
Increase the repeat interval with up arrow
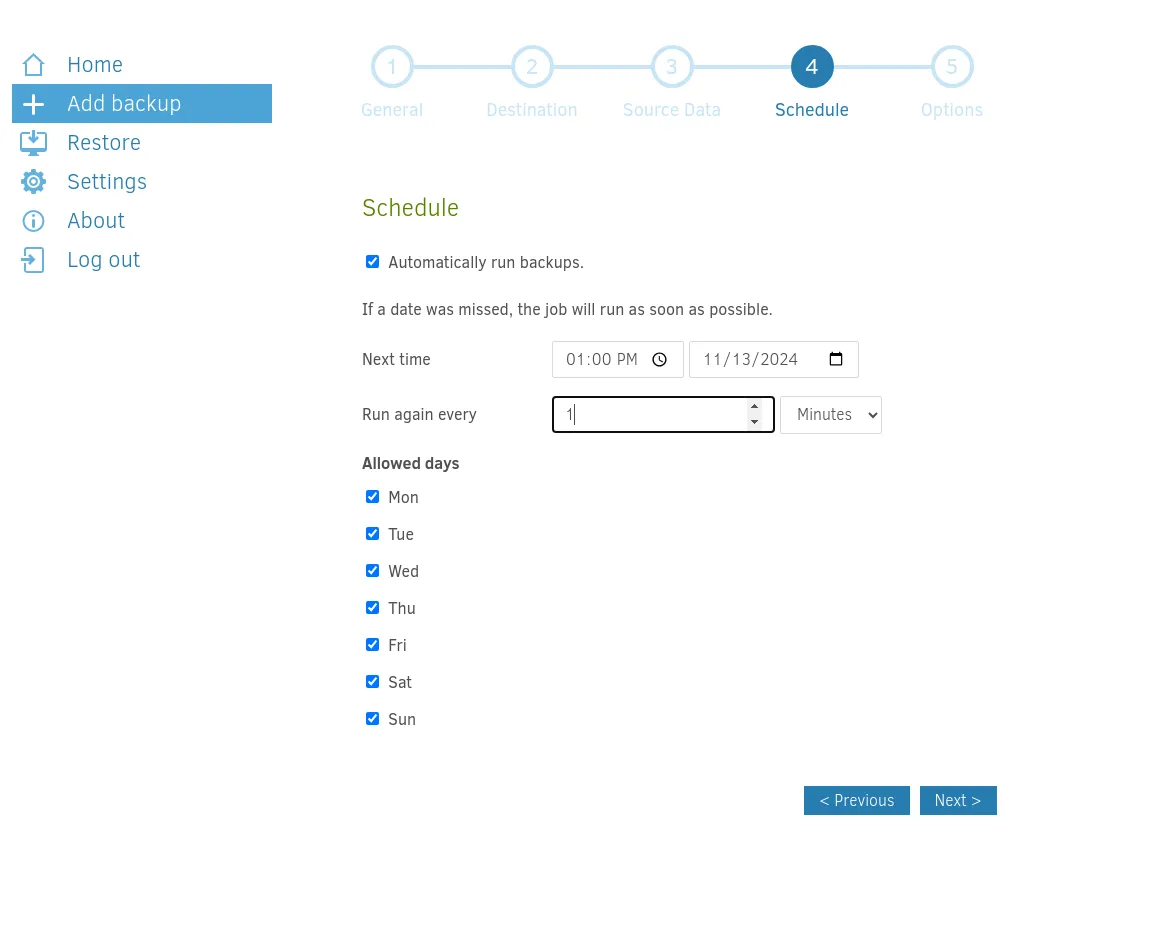(x=754, y=407)
